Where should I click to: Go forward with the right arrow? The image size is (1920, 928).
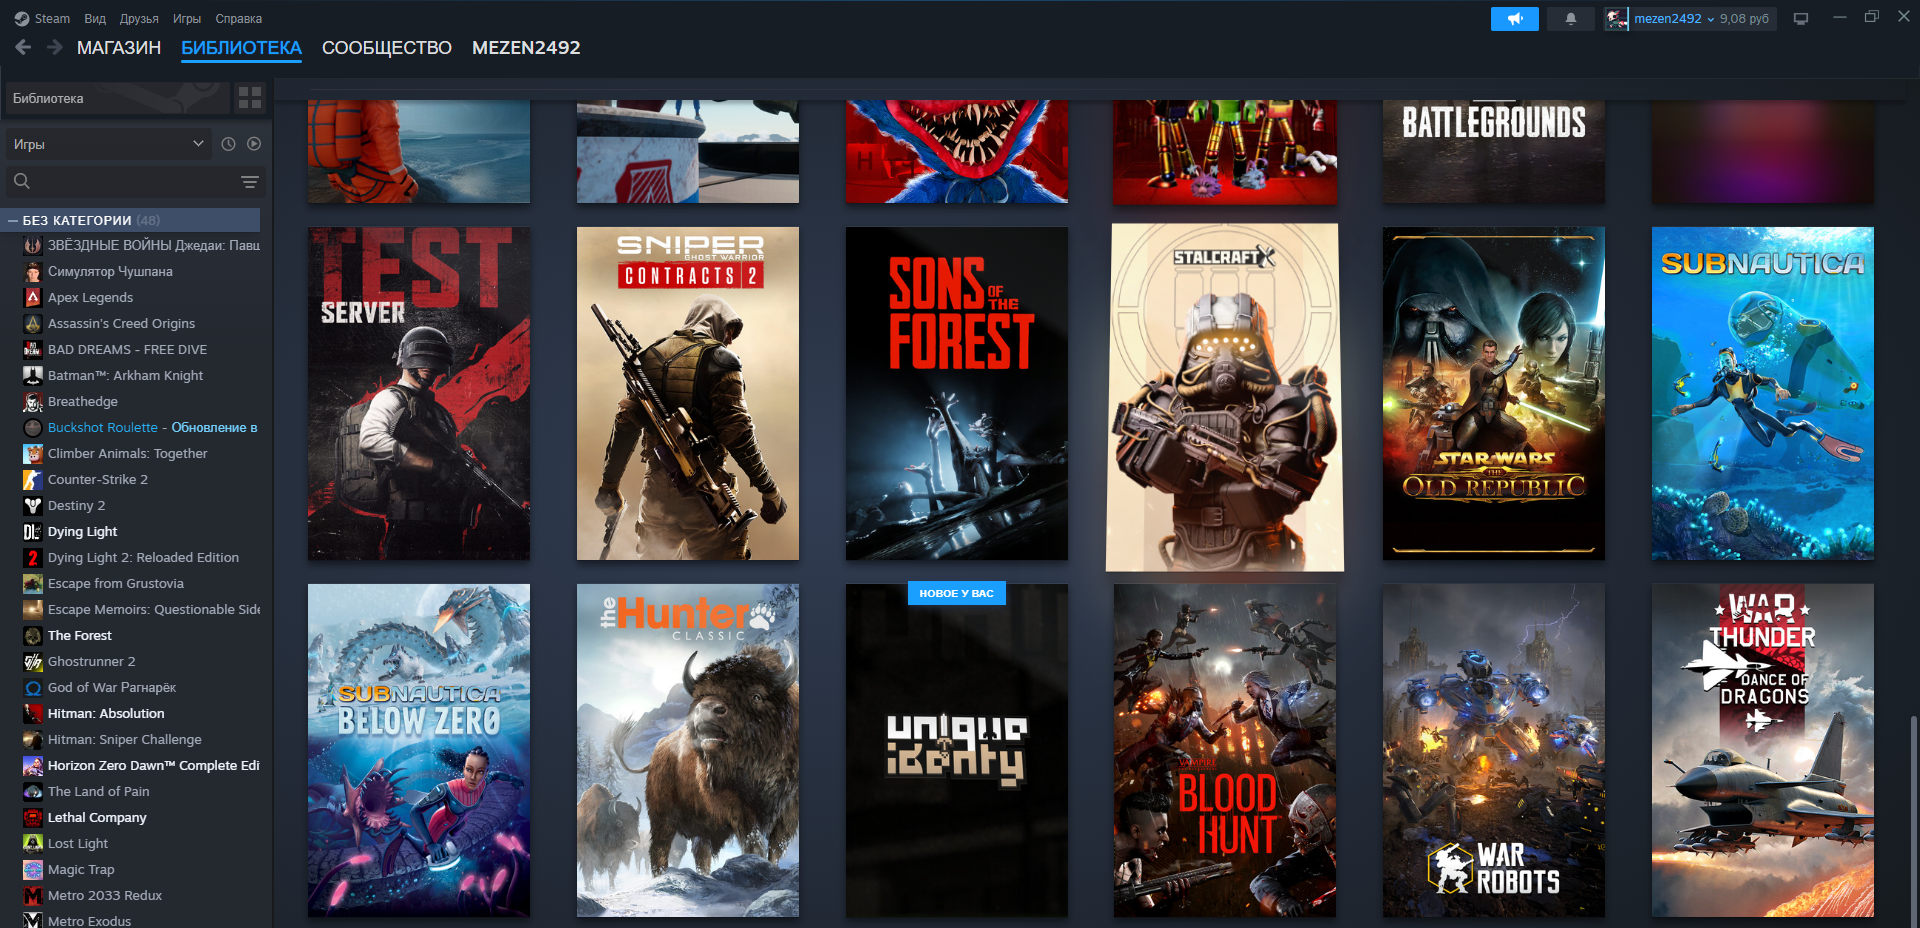[x=55, y=47]
